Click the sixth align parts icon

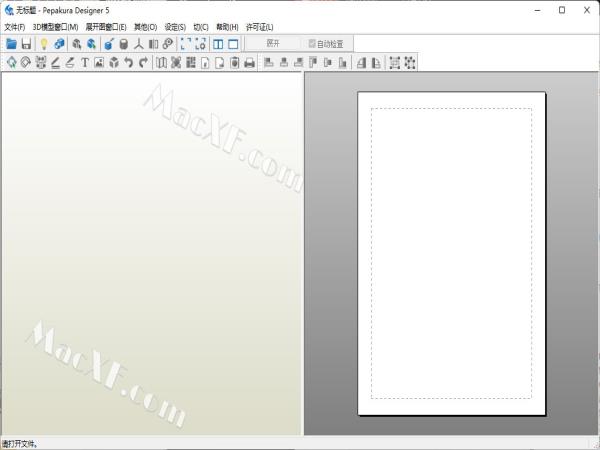pyautogui.click(x=342, y=62)
